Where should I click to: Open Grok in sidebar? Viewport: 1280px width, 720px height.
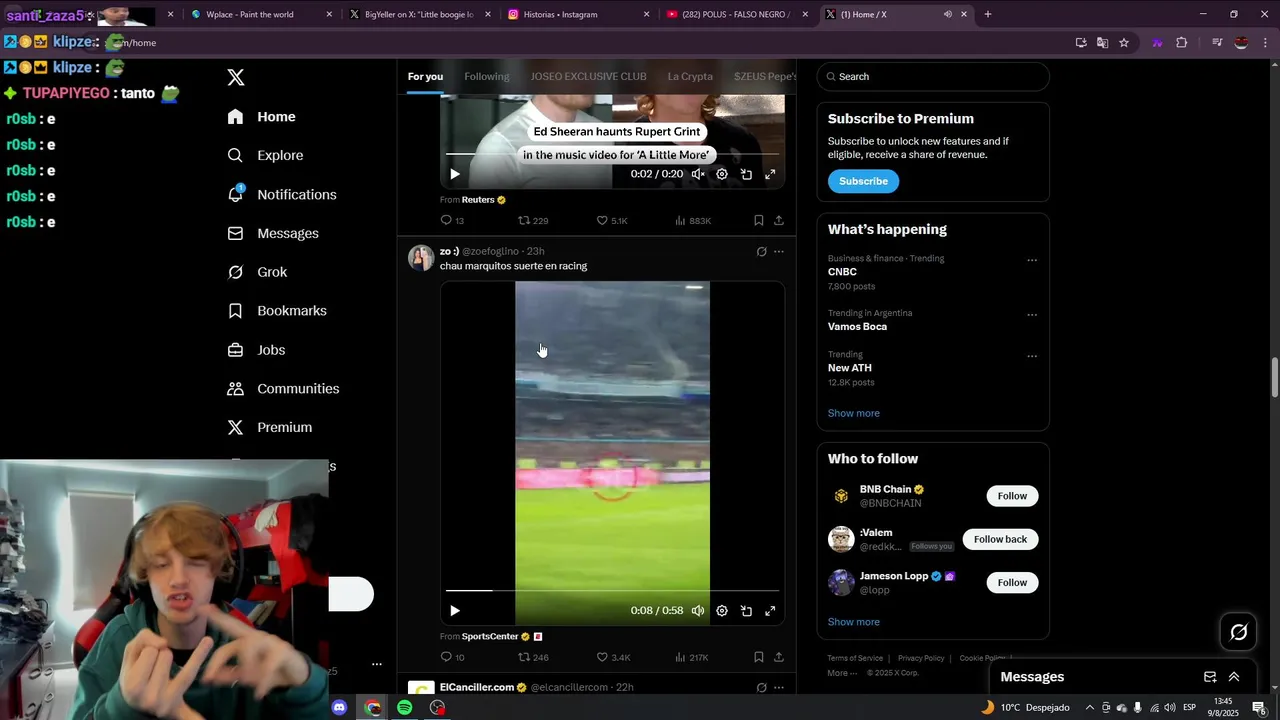point(257,272)
